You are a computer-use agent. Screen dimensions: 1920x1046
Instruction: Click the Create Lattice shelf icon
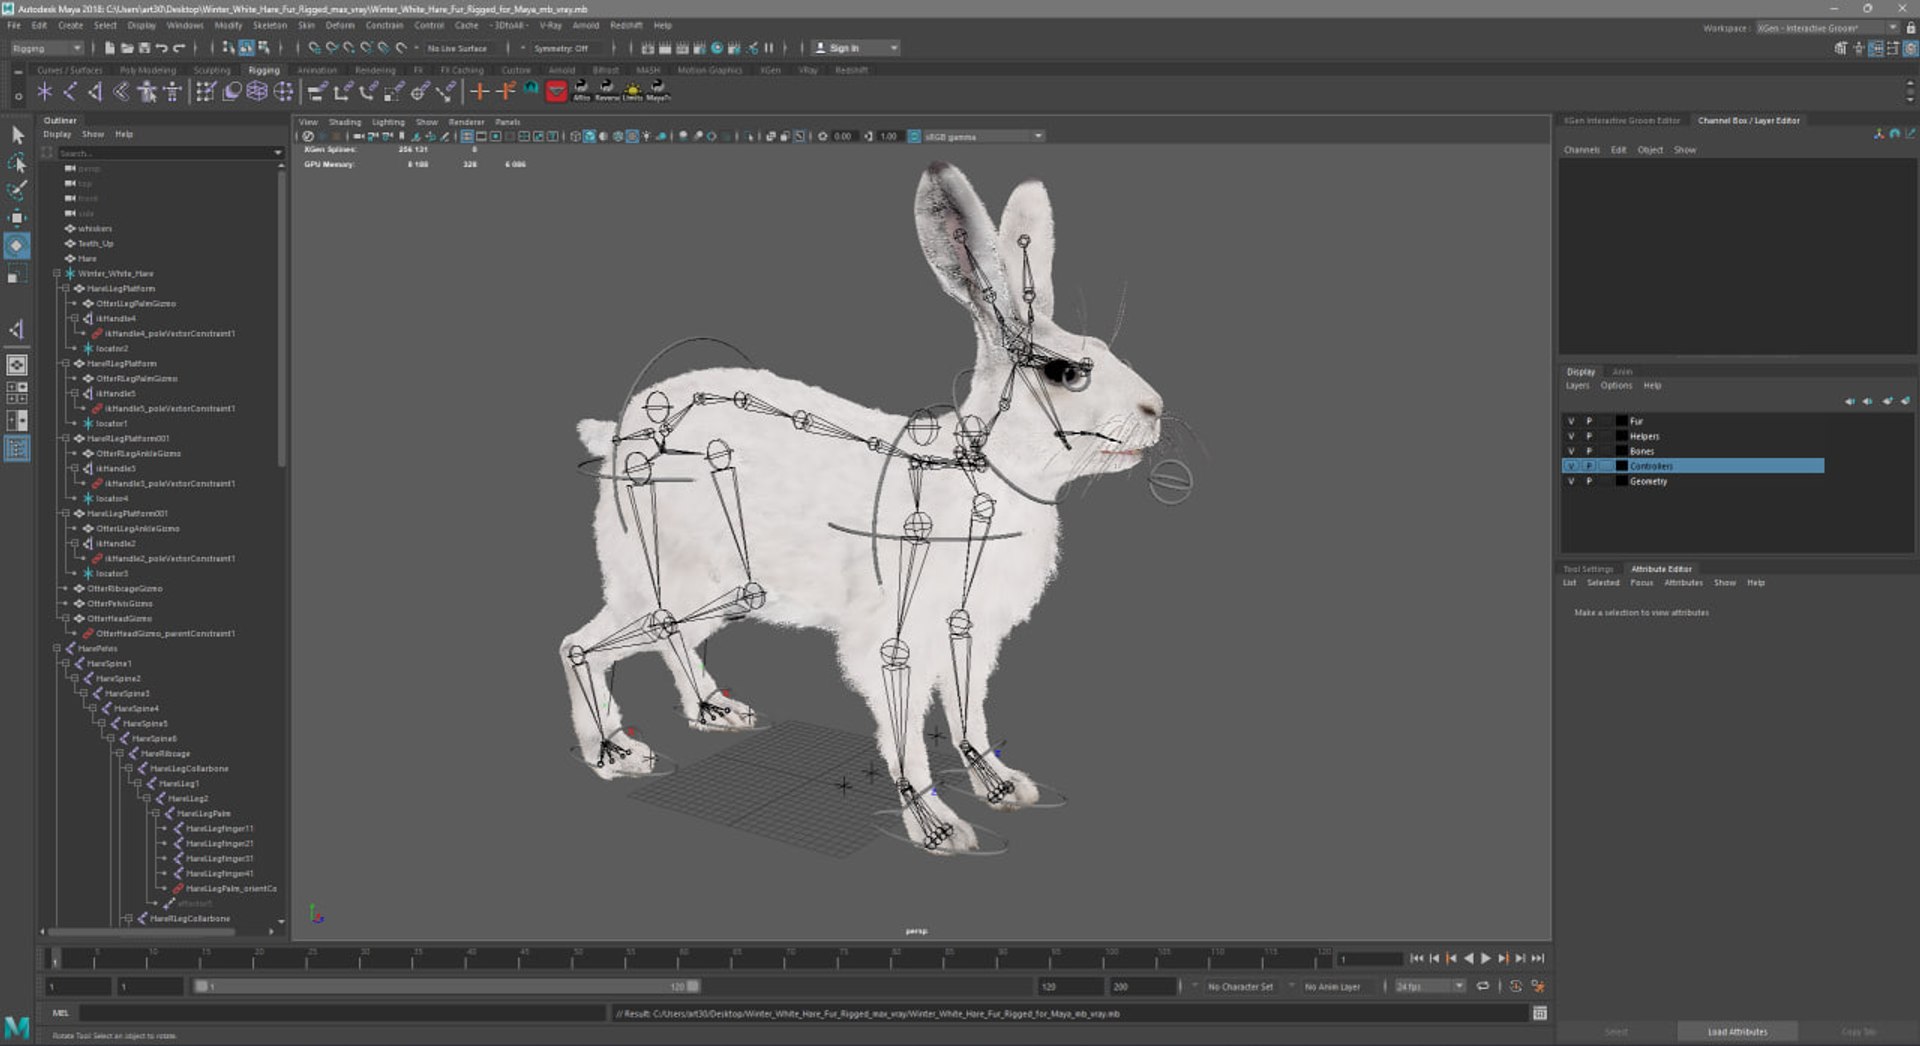point(258,92)
